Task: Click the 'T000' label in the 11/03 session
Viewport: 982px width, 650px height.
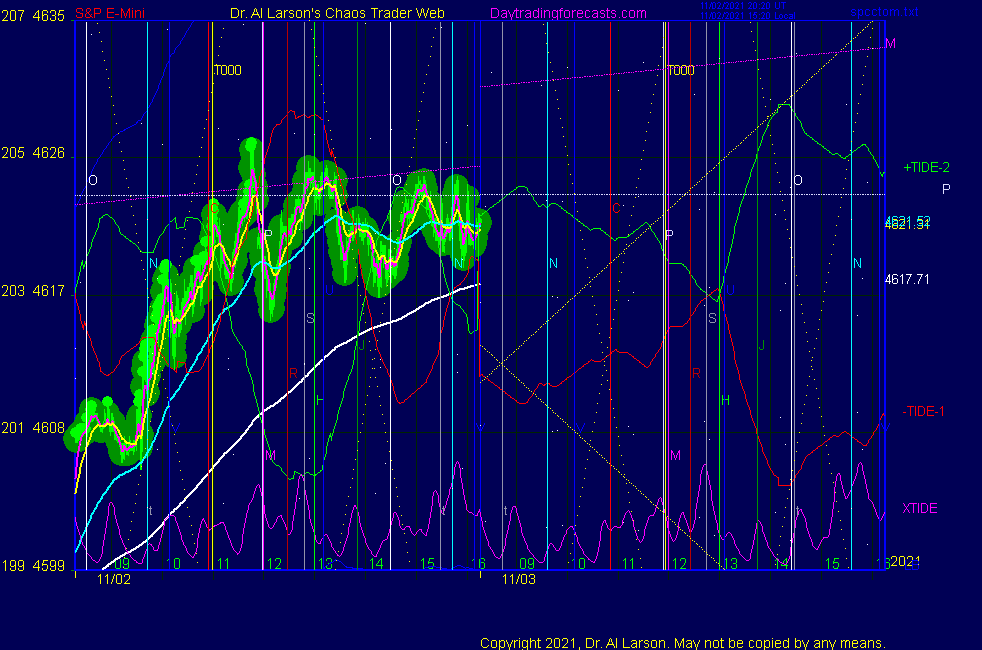Action: point(681,70)
